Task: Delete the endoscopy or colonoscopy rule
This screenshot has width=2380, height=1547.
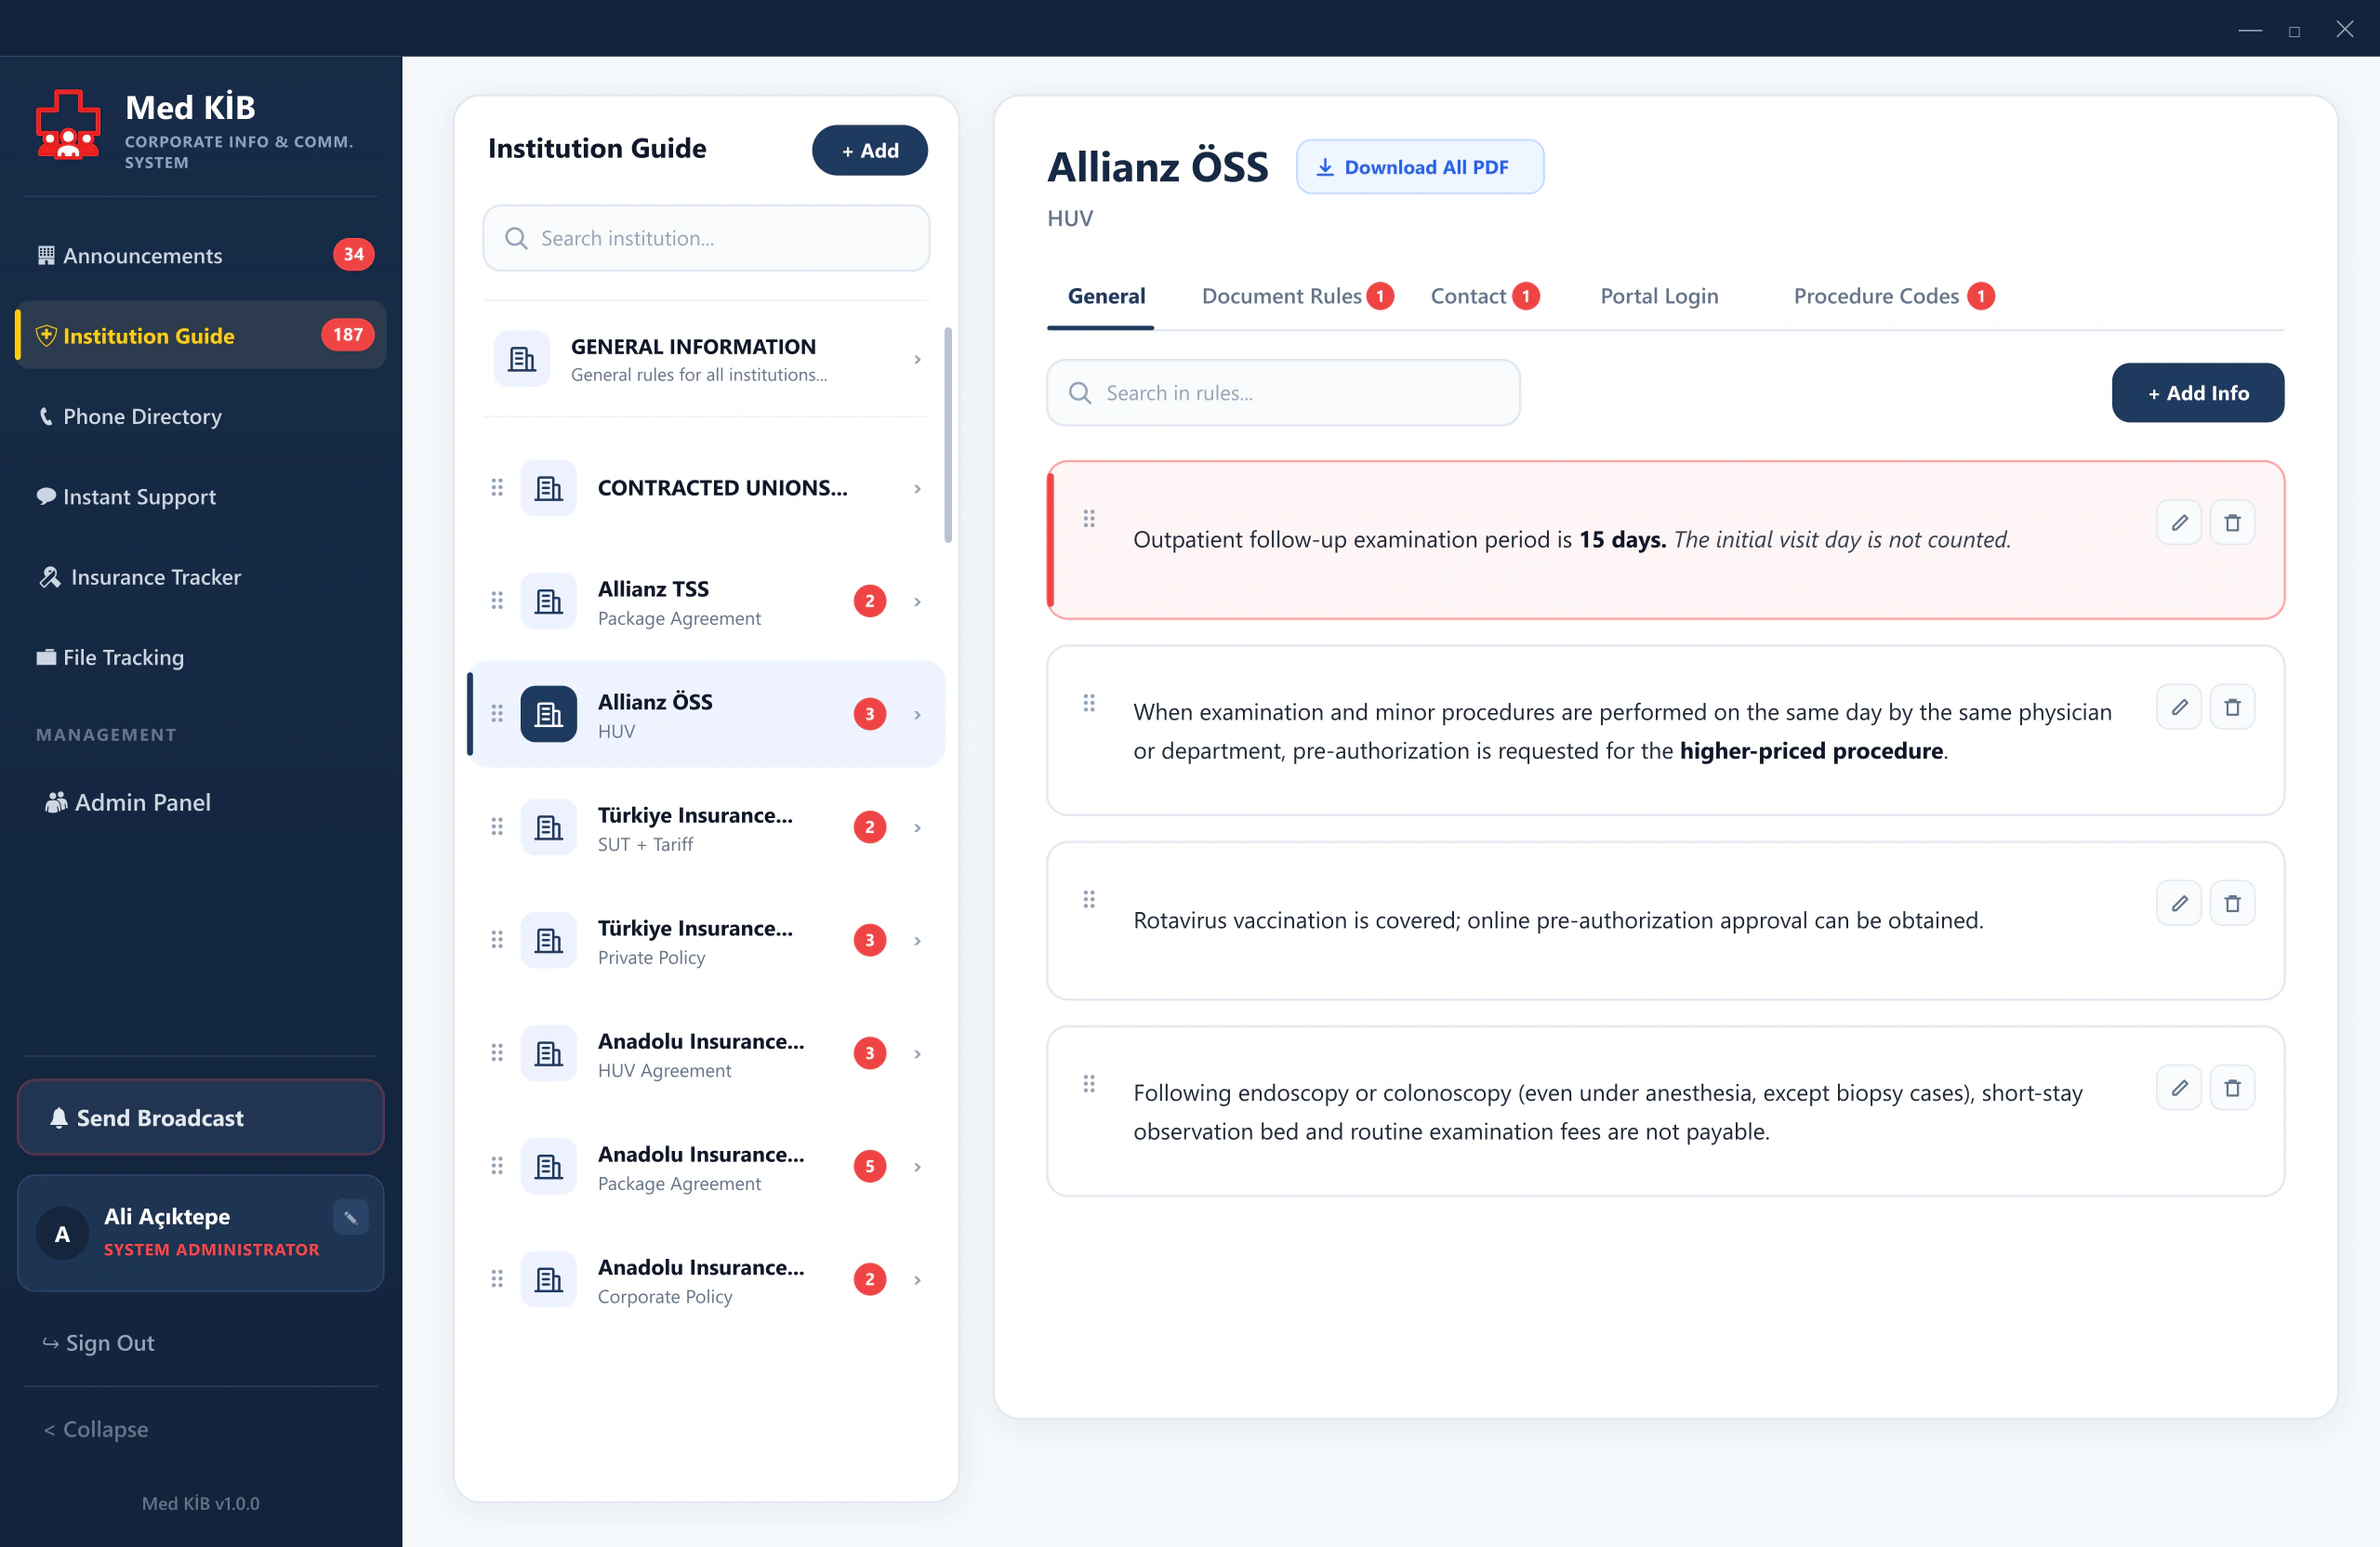Action: (2231, 1087)
